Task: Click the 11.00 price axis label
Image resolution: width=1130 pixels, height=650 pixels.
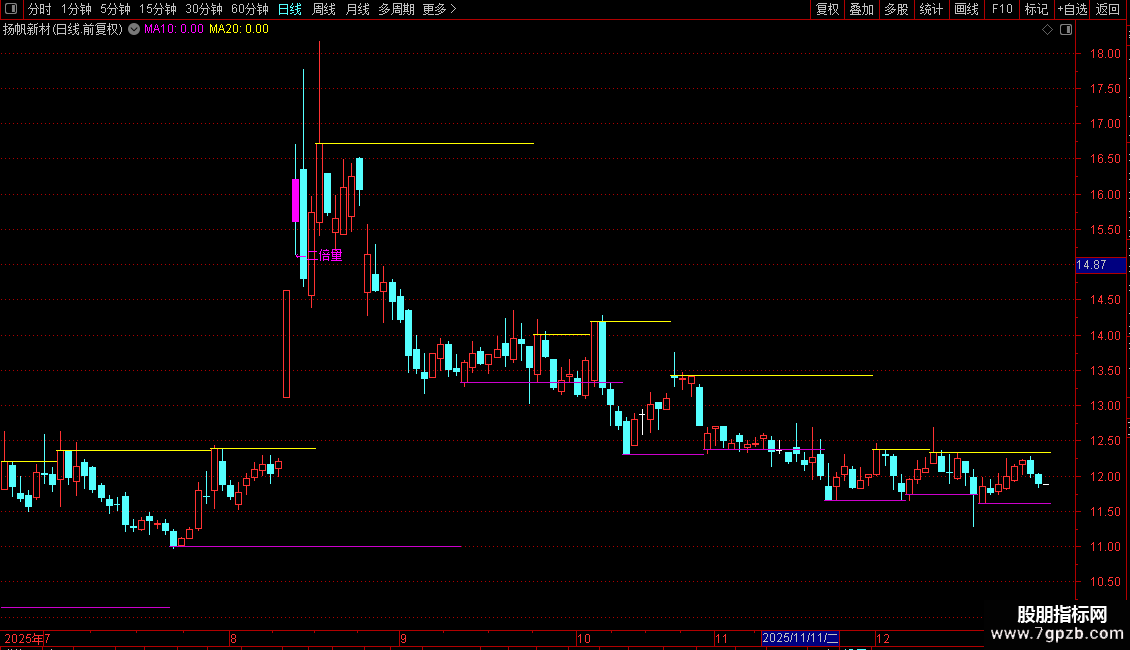Action: pyautogui.click(x=1105, y=547)
